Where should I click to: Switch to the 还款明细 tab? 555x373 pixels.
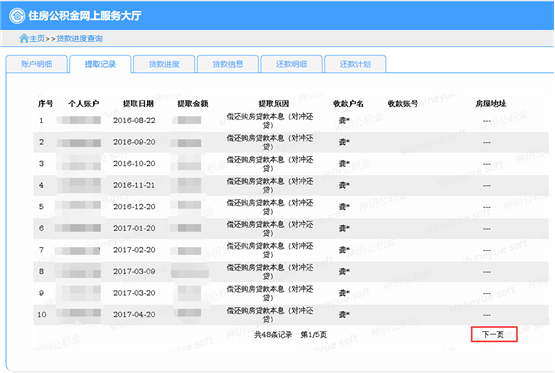pyautogui.click(x=291, y=64)
